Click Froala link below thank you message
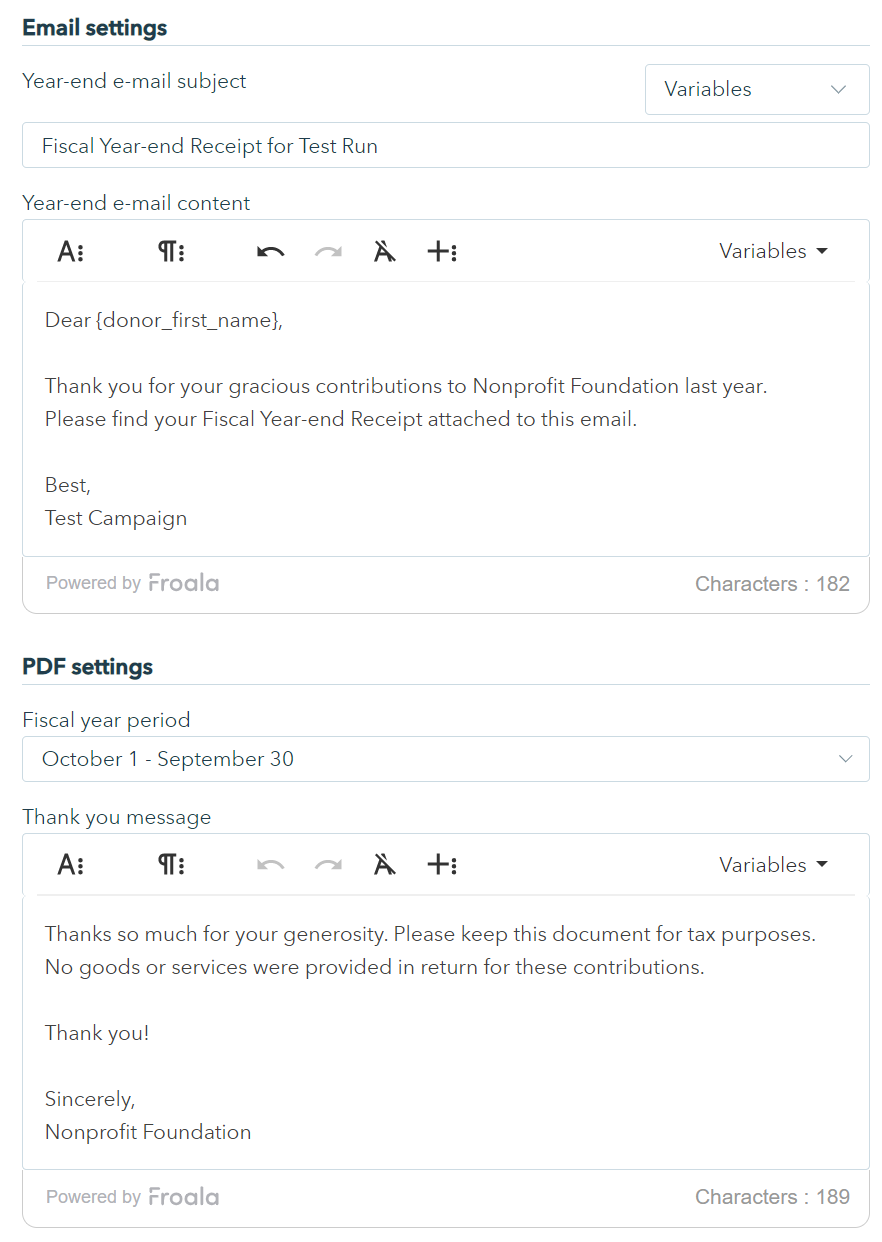Image resolution: width=882 pixels, height=1242 pixels. pos(183,1197)
